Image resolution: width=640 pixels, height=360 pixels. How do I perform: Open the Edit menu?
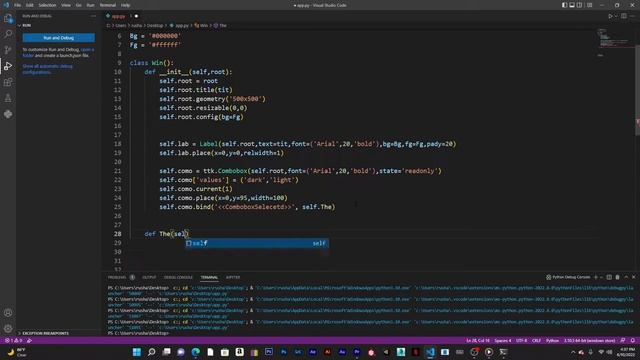[x=30, y=5]
